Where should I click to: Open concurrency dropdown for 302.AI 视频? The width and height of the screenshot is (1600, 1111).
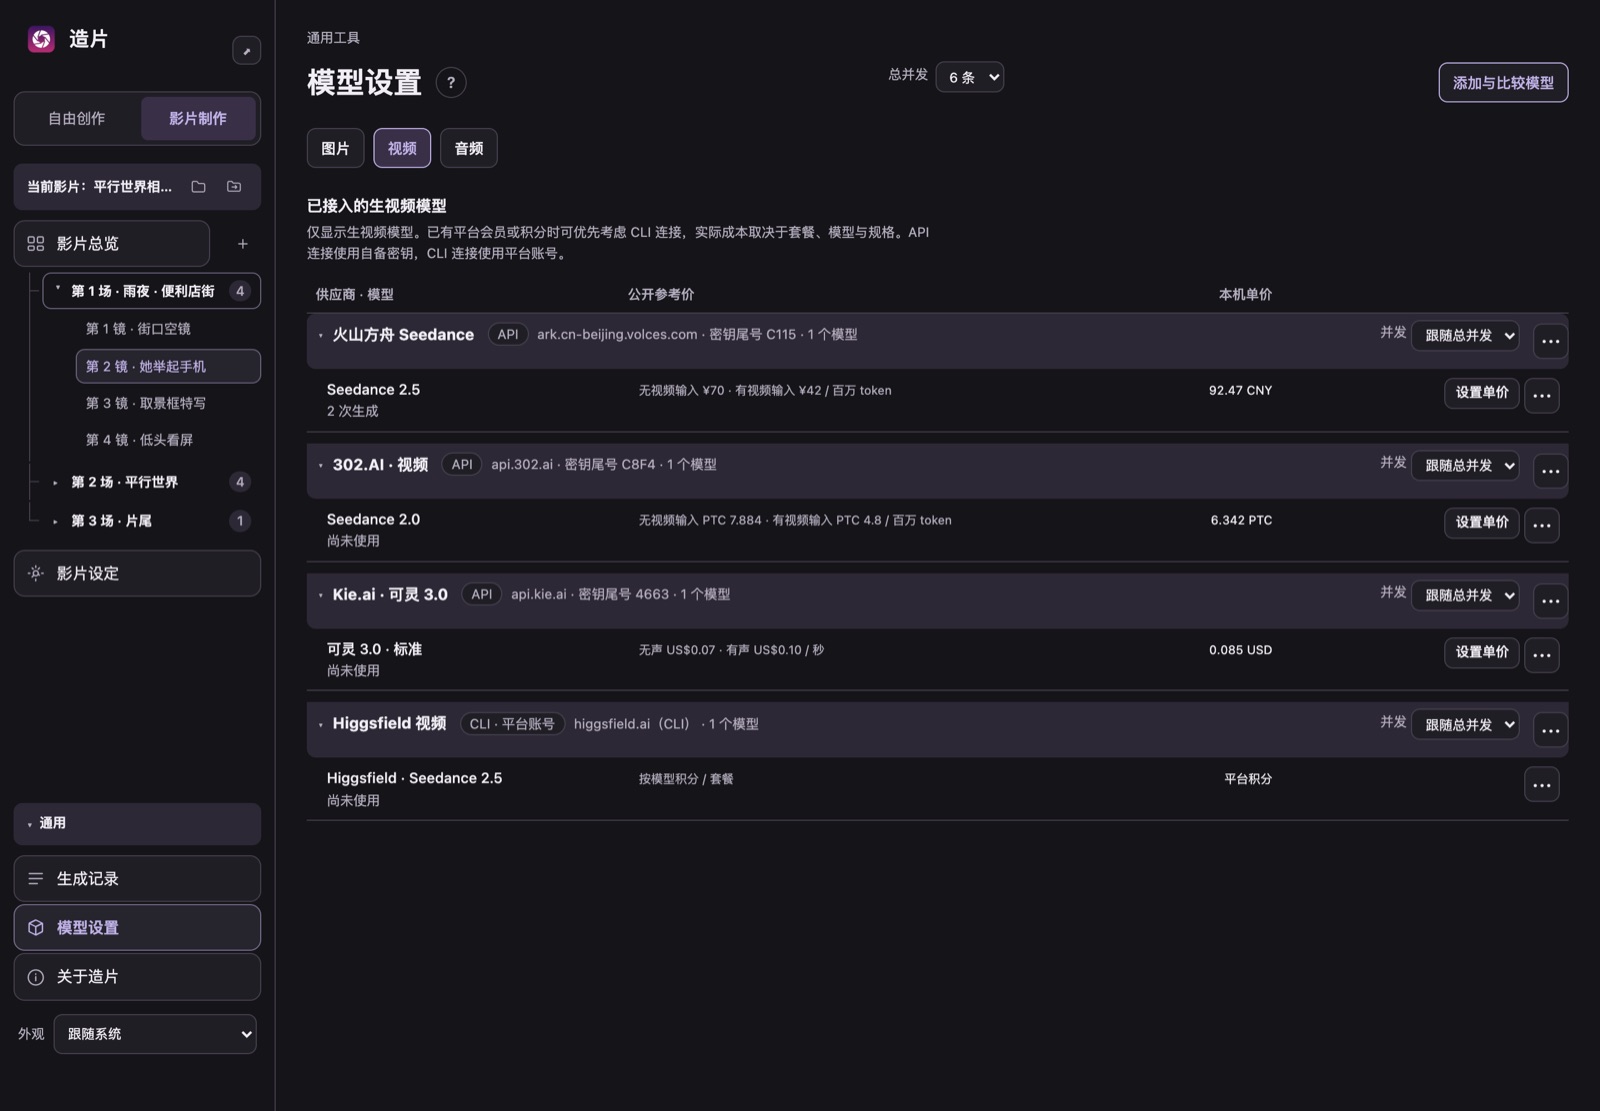(1465, 465)
